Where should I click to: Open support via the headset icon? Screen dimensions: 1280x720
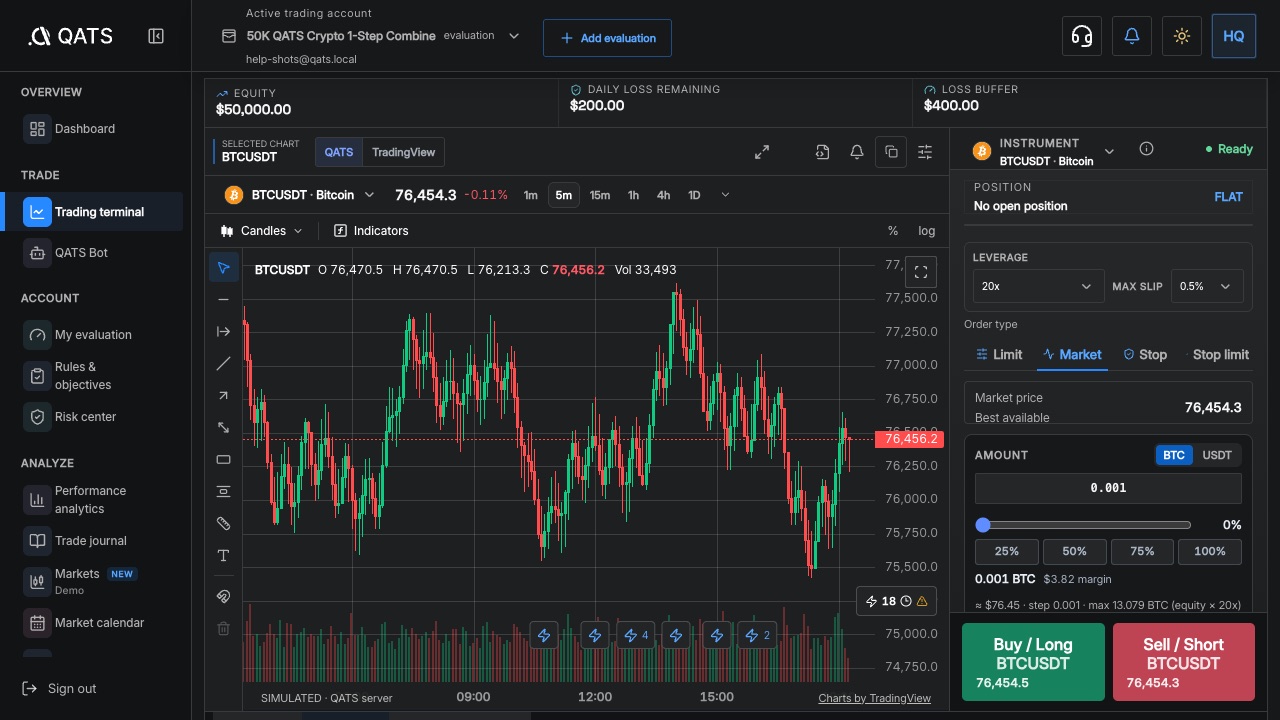(1081, 36)
